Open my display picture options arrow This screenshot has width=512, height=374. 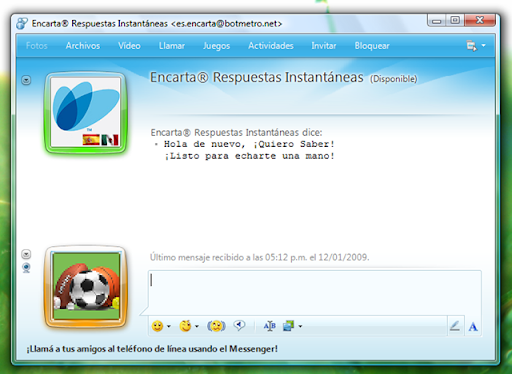(26, 254)
